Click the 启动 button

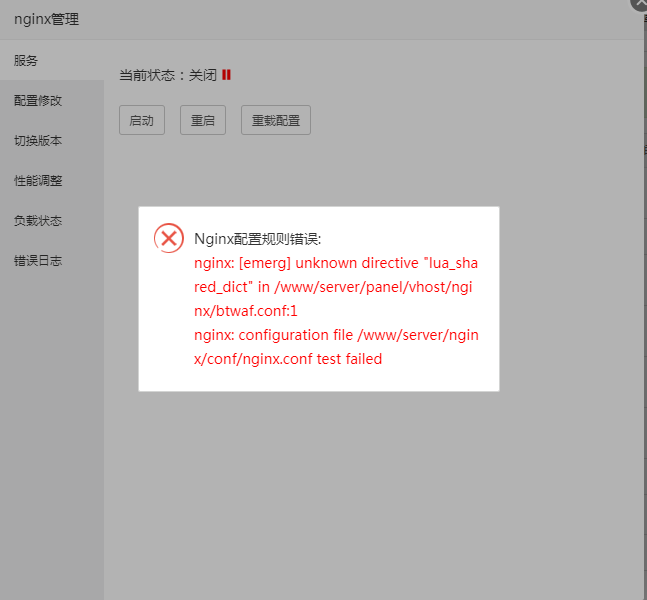pos(142,120)
